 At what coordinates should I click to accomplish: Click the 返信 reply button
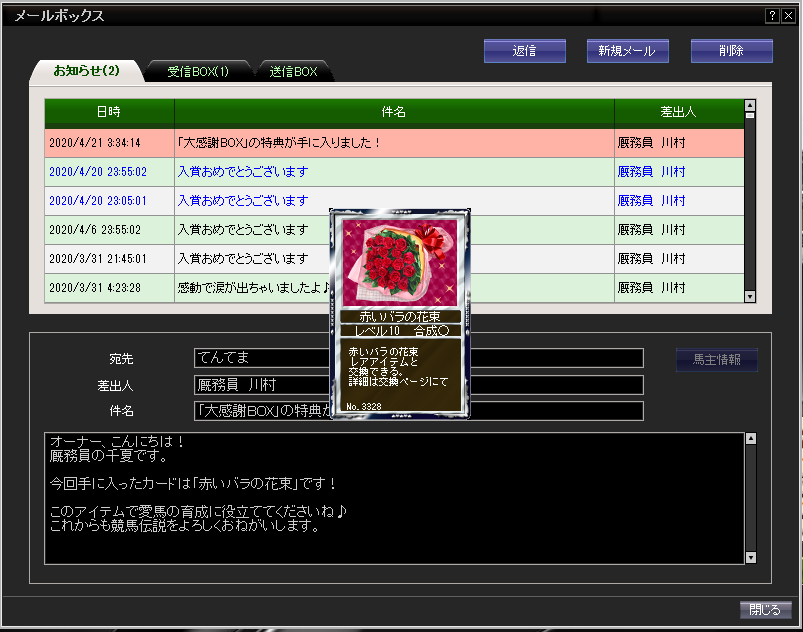tap(525, 51)
